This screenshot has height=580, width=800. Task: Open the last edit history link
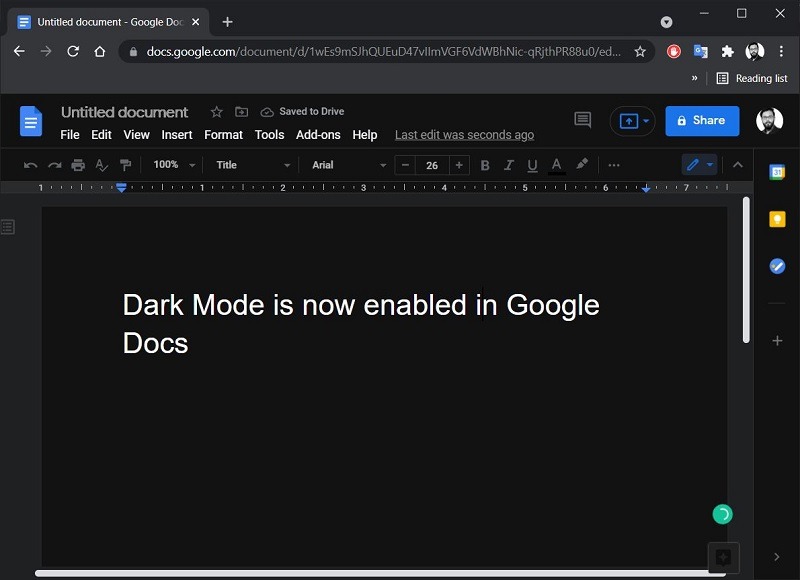coord(464,134)
